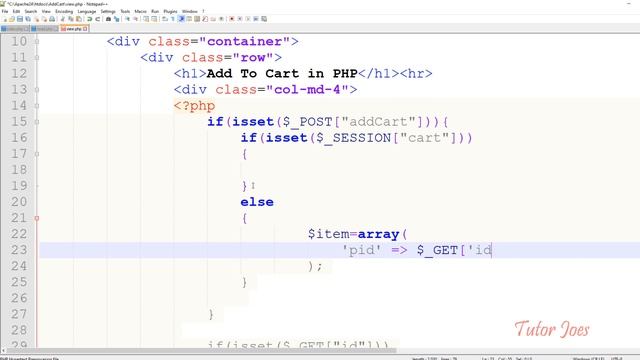Screen dimensions: 640x360
Task: Create a new file with the New toolbar icon
Action: (5, 19)
